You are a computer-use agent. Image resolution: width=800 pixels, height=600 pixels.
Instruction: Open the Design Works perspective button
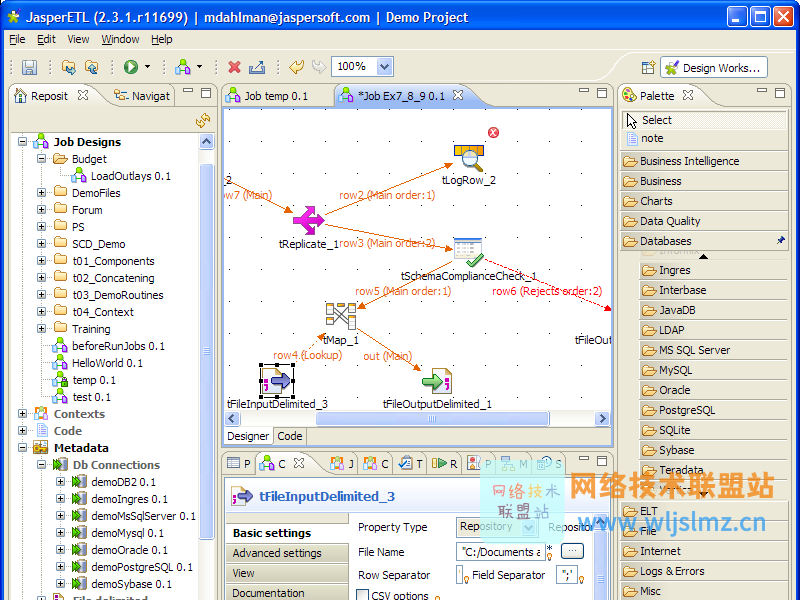click(714, 67)
